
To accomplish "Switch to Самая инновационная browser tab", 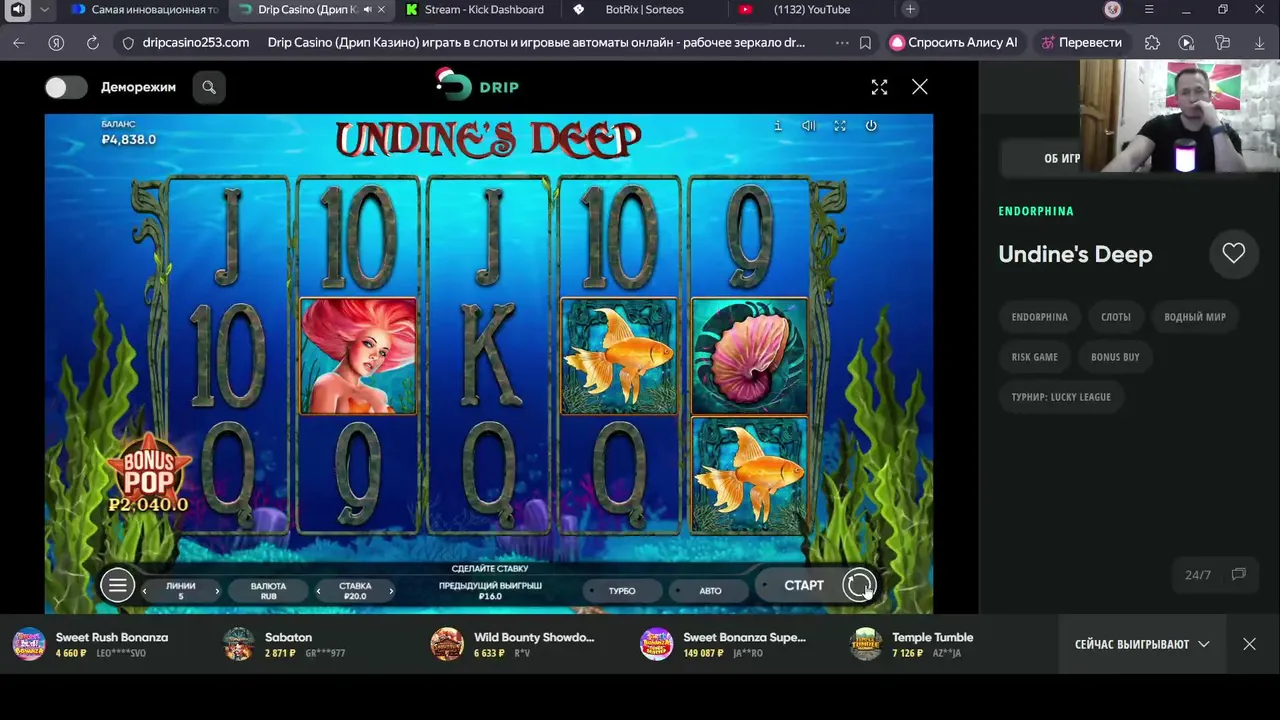I will click(146, 10).
